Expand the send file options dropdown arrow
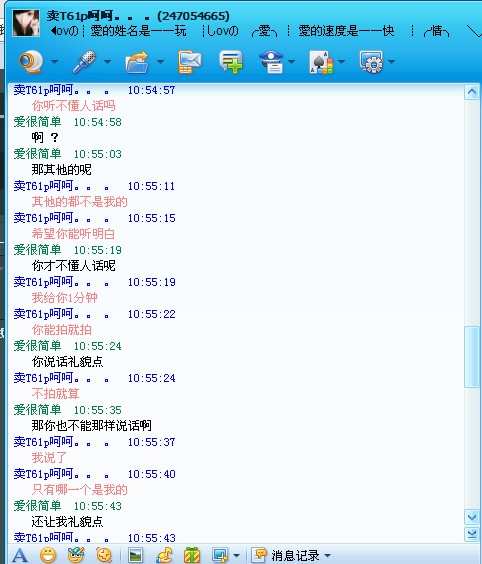 click(x=160, y=62)
